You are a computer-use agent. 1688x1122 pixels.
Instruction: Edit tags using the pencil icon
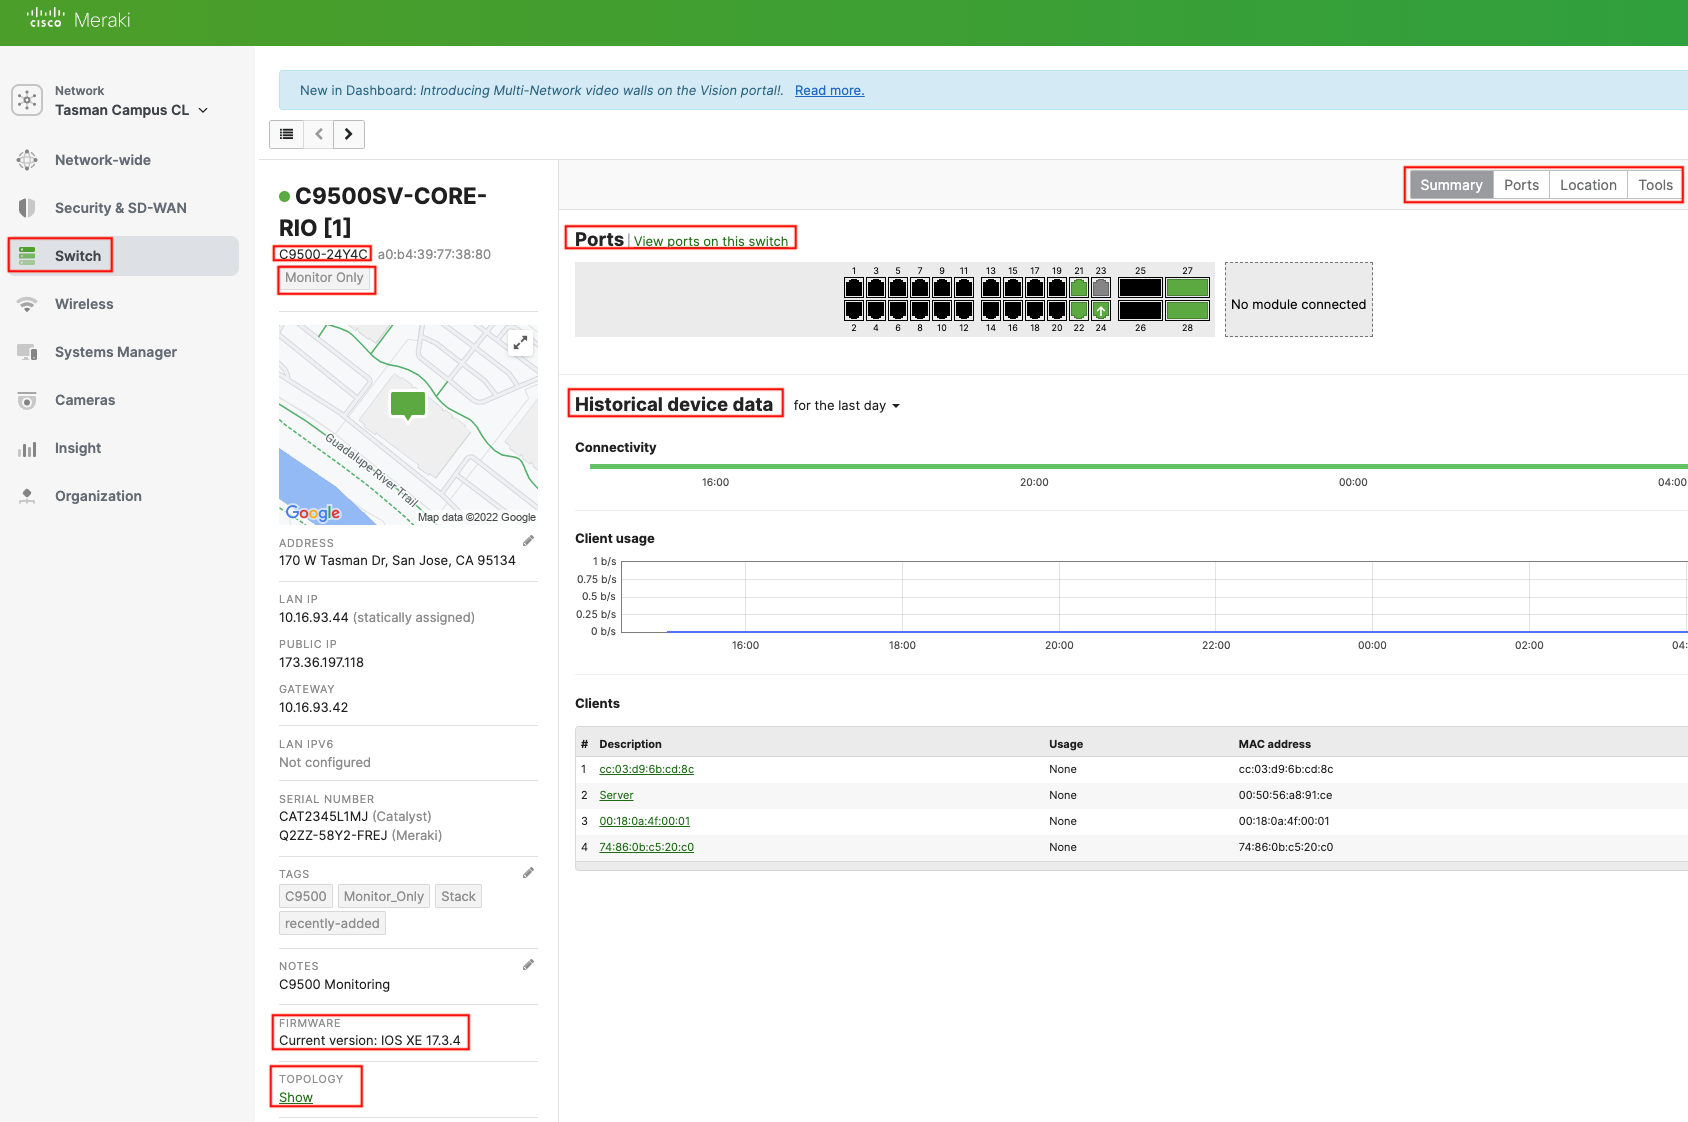click(528, 873)
